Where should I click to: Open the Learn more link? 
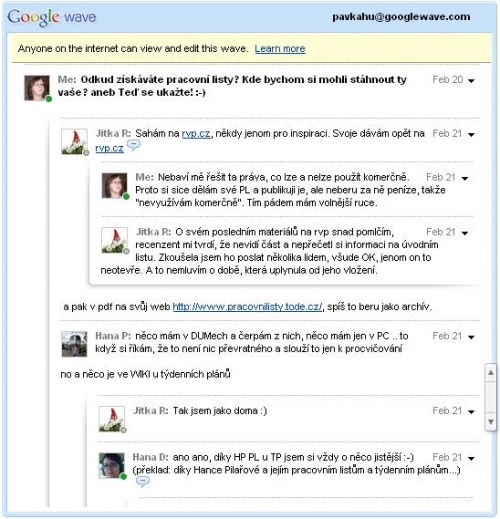(280, 49)
